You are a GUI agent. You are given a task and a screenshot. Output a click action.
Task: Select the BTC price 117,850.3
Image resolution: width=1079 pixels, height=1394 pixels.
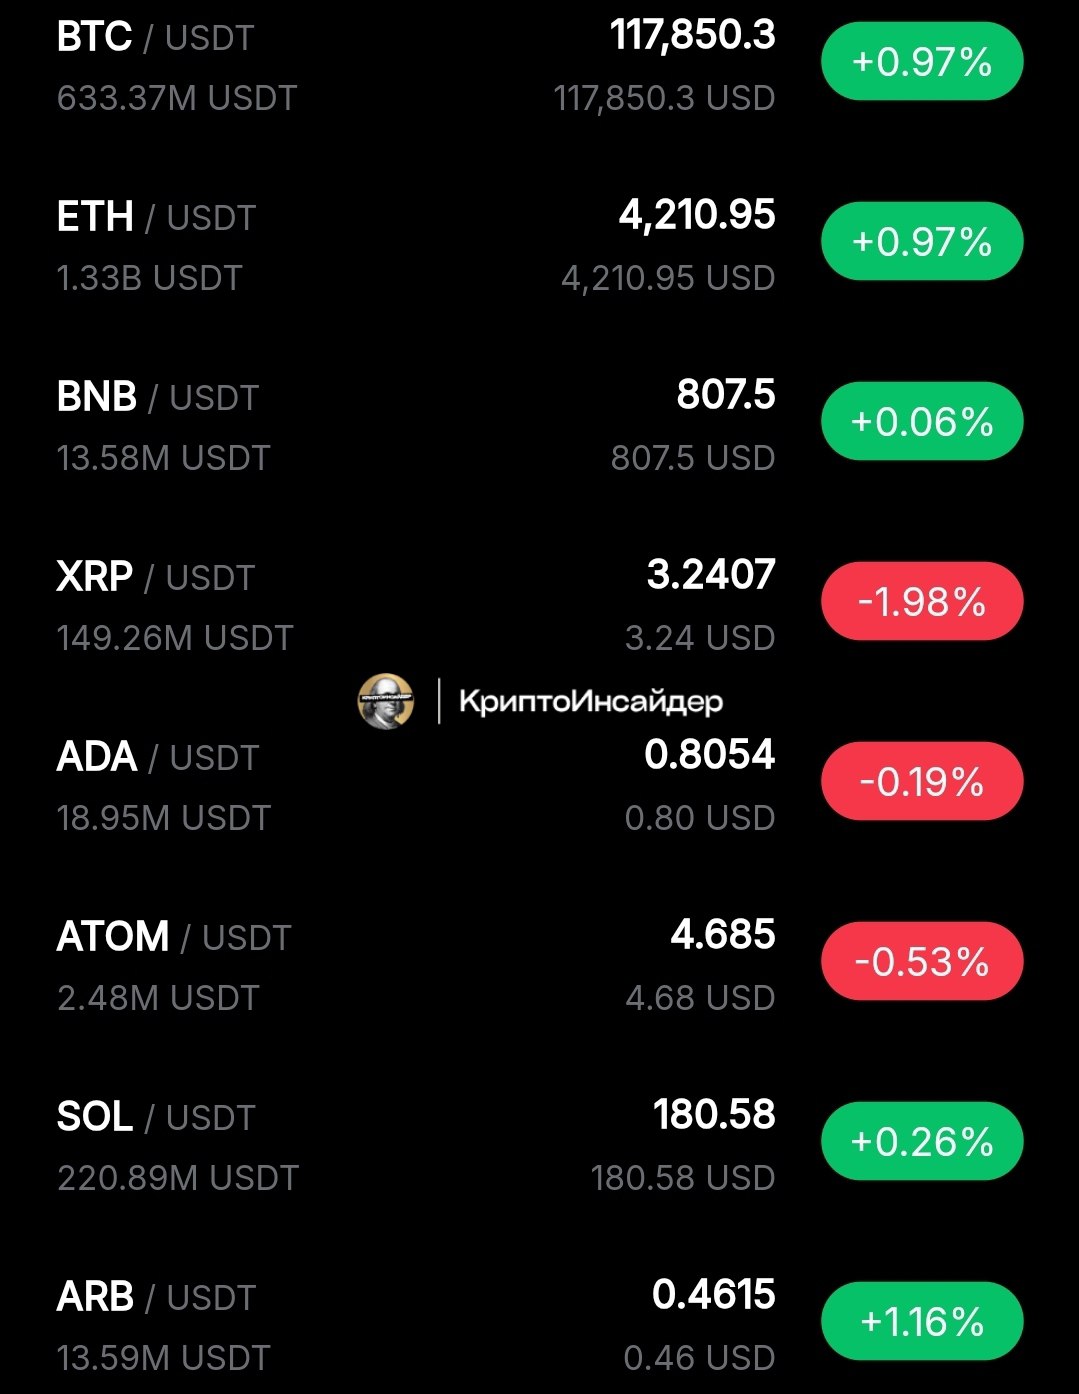point(693,36)
